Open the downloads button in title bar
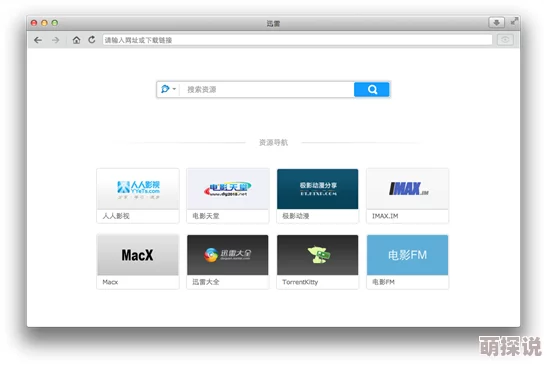 point(496,23)
